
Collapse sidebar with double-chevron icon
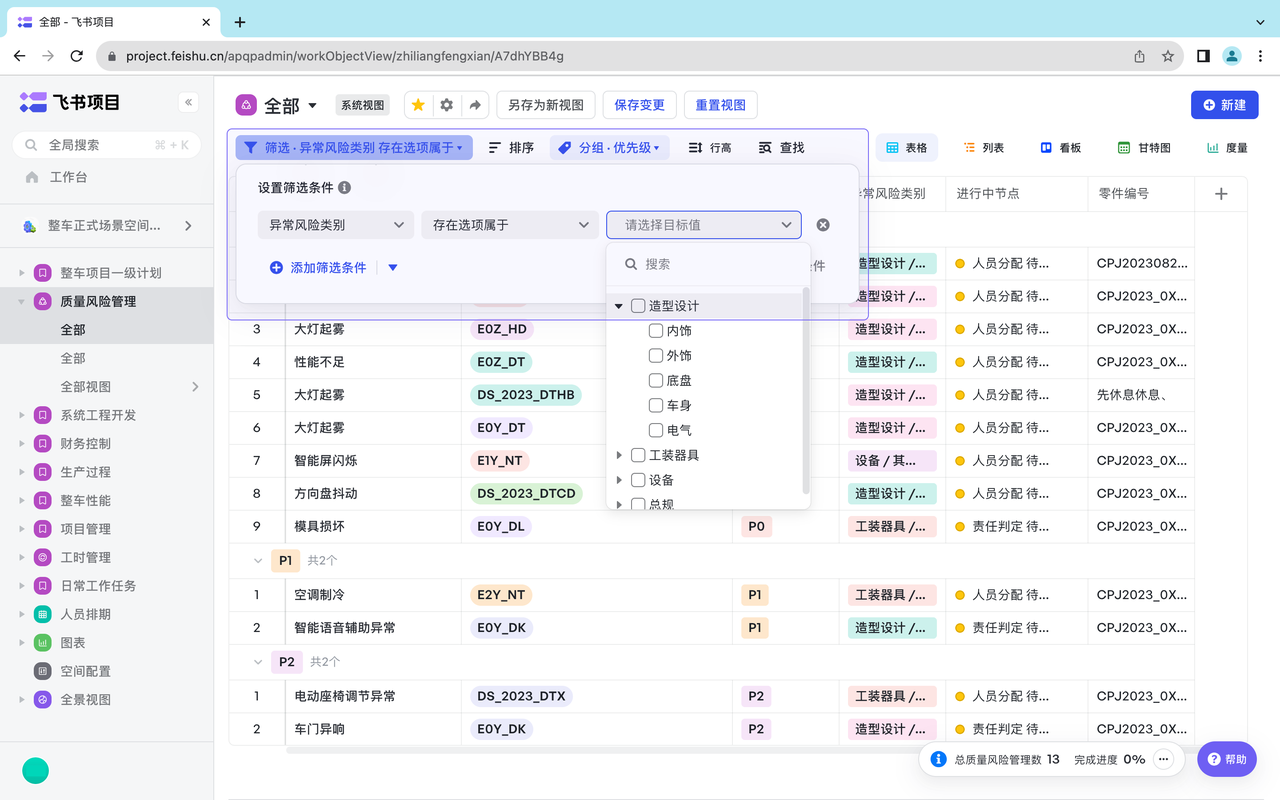189,102
